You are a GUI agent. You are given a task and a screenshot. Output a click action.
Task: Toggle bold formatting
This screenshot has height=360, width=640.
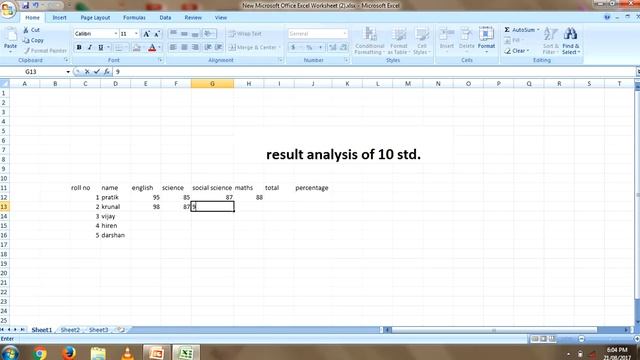tap(79, 48)
